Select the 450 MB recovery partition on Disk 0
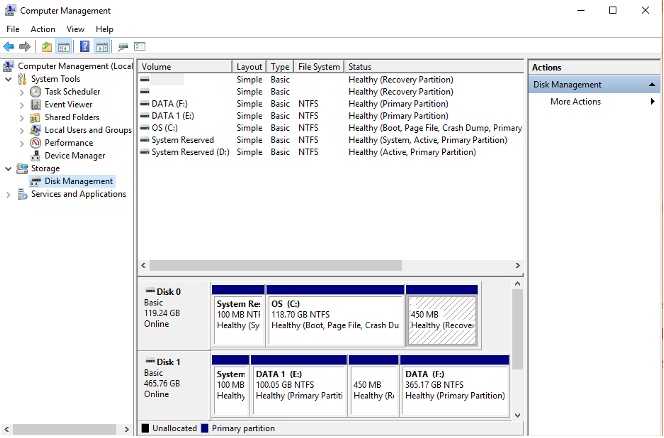This screenshot has width=664, height=438. pos(442,320)
